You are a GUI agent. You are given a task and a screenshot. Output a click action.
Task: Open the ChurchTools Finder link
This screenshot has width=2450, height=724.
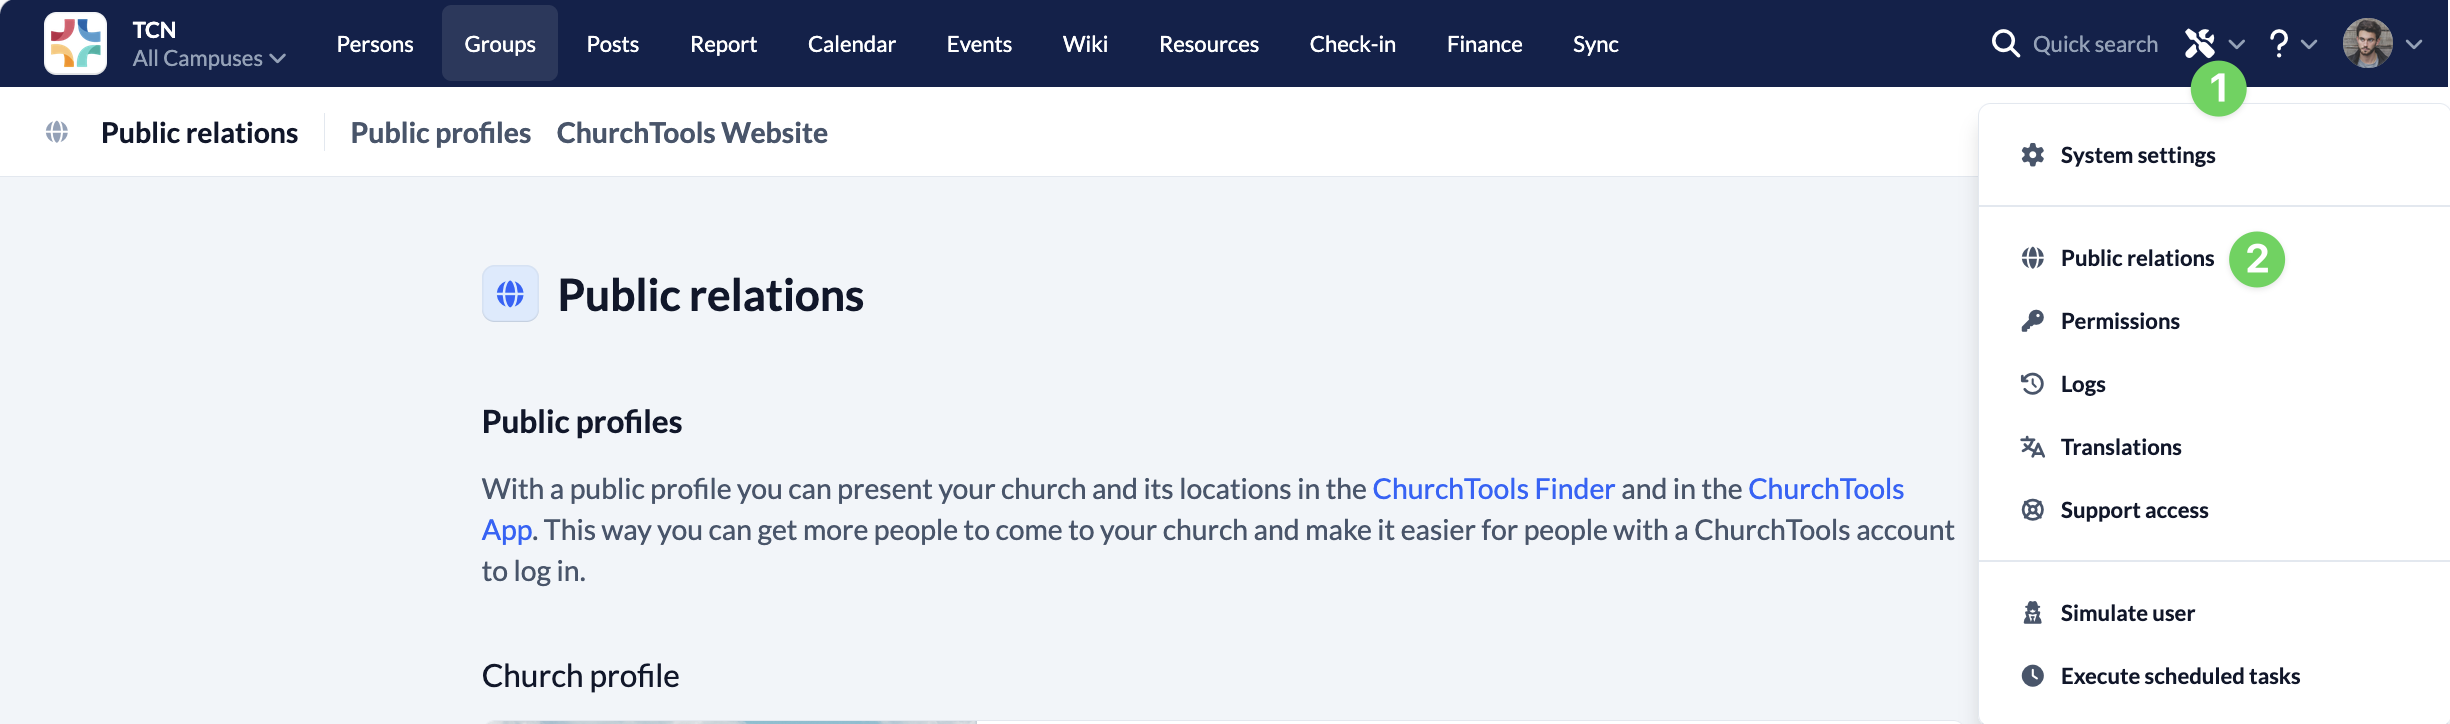pyautogui.click(x=1494, y=489)
